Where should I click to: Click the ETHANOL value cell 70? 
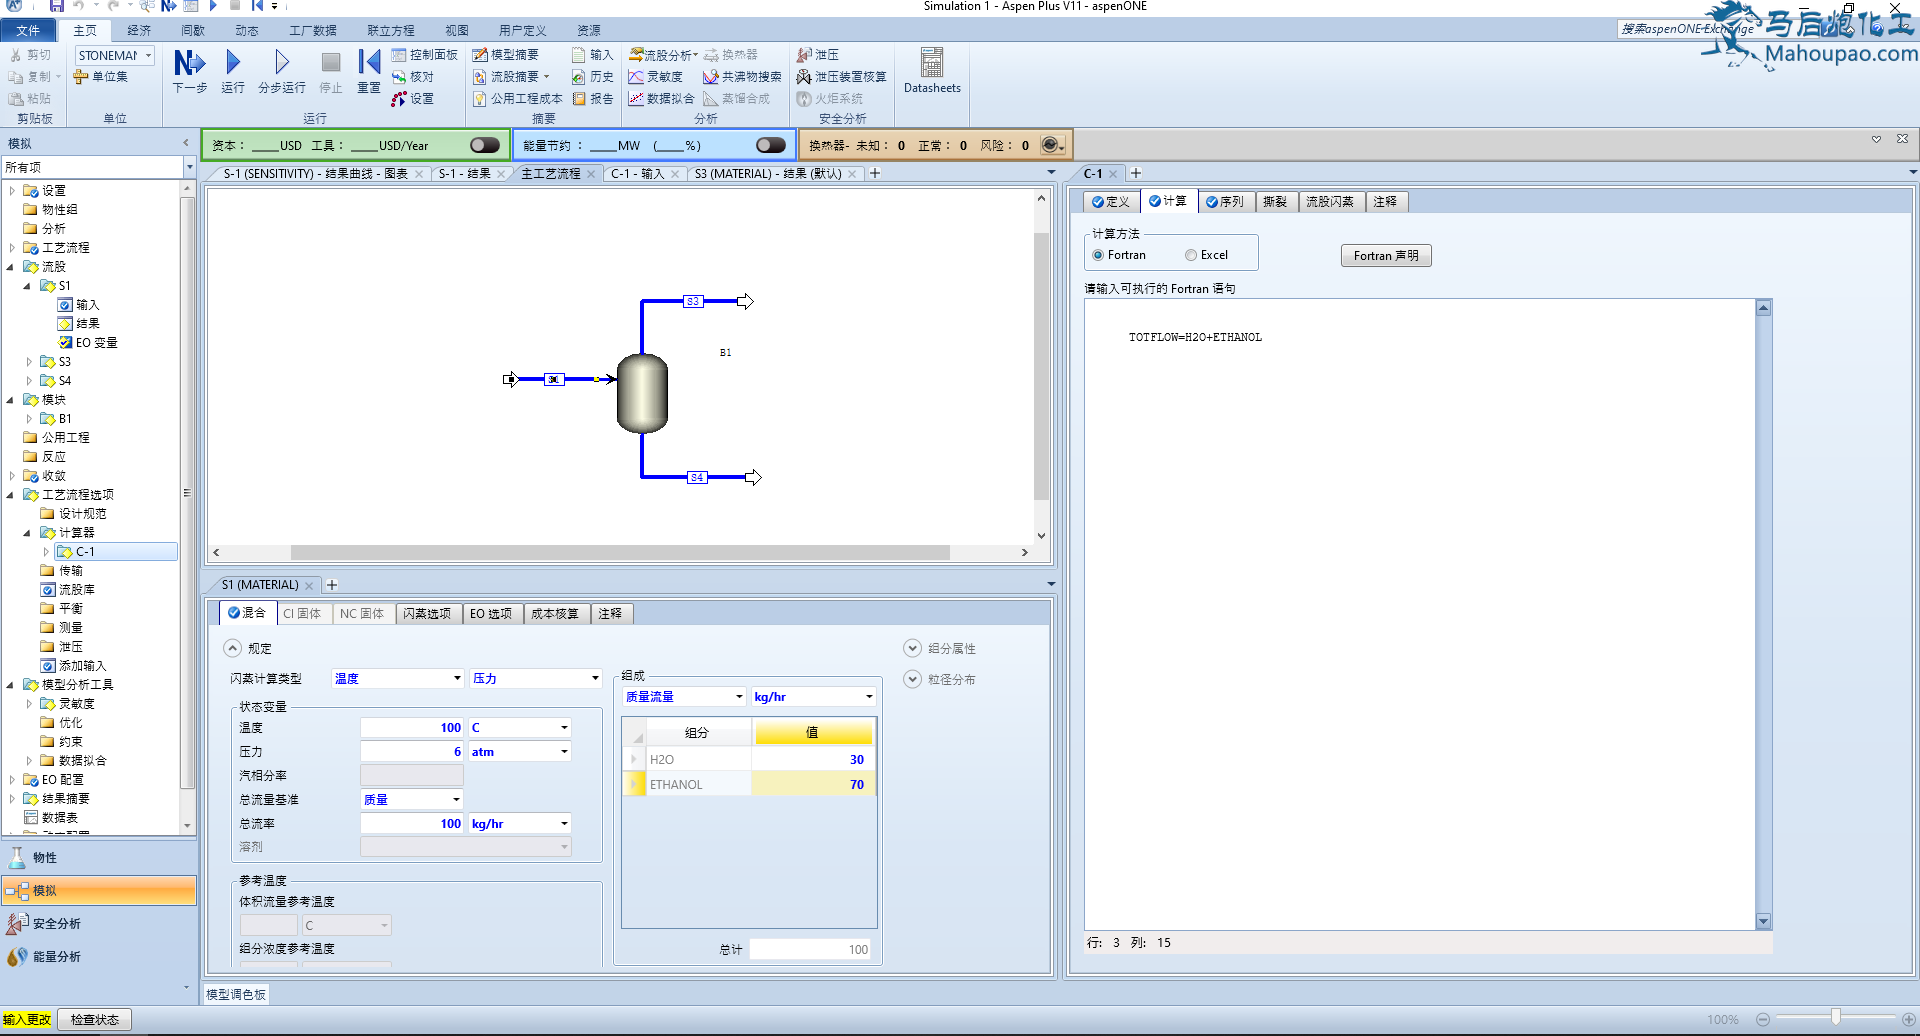click(813, 785)
